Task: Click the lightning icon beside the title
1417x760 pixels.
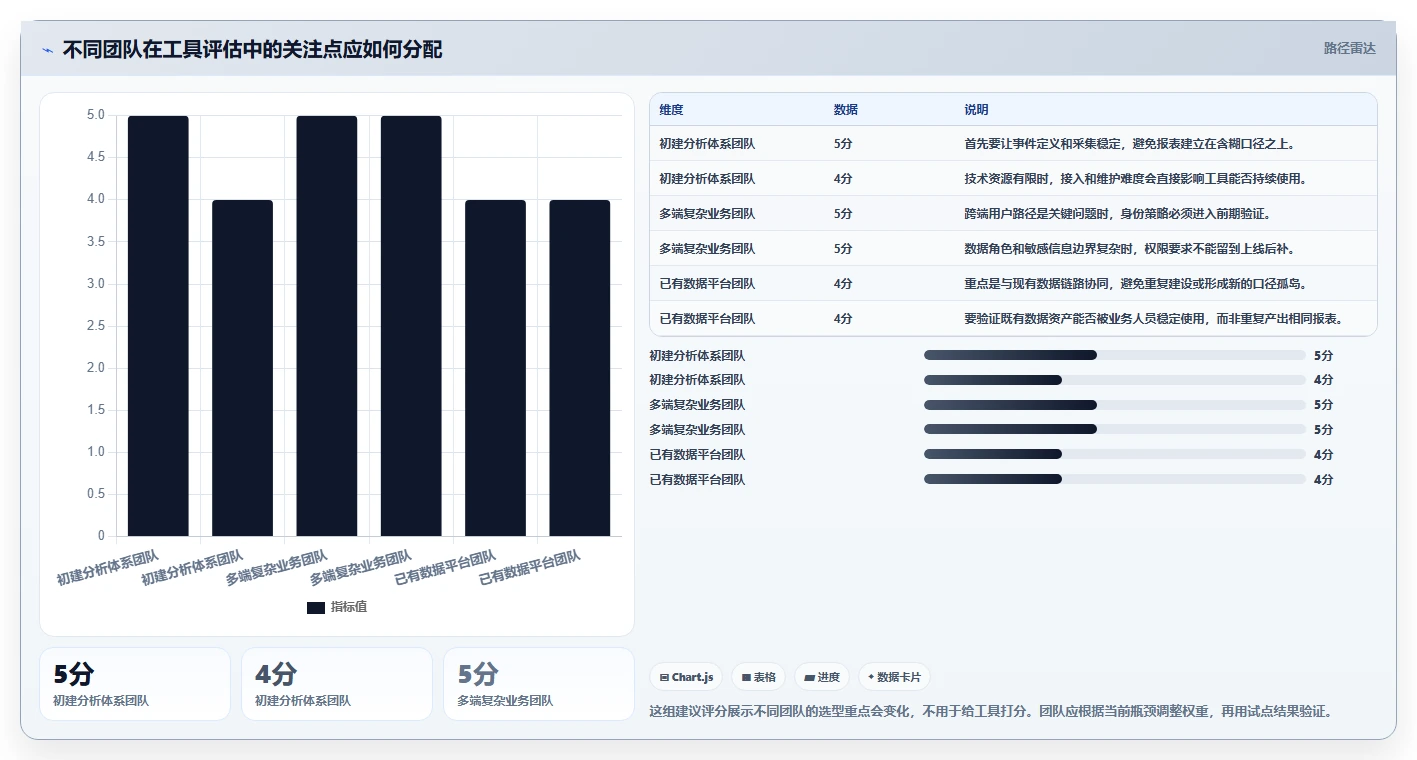Action: pyautogui.click(x=47, y=50)
